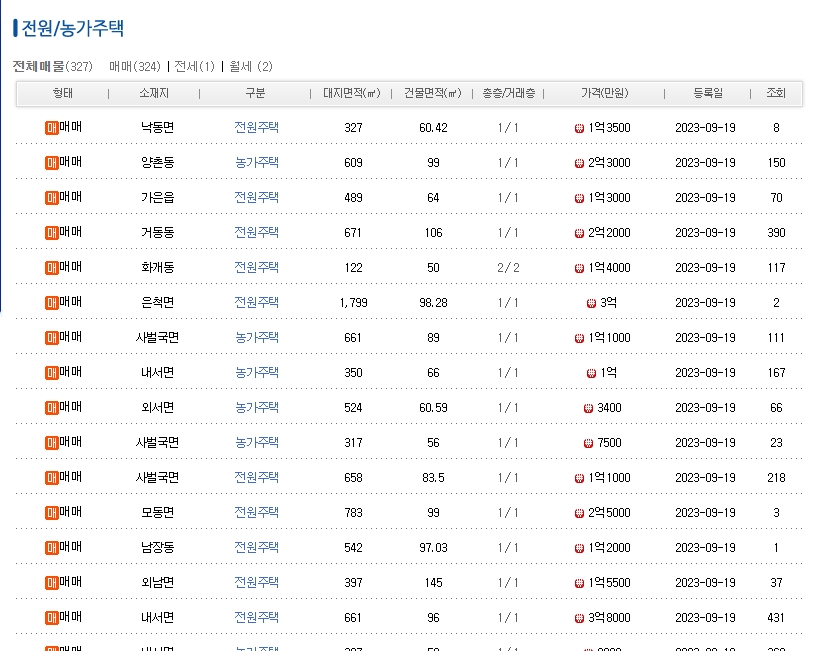Image resolution: width=837 pixels, height=651 pixels.
Task: Click the price icon beside 1억3500
Action: coord(578,126)
